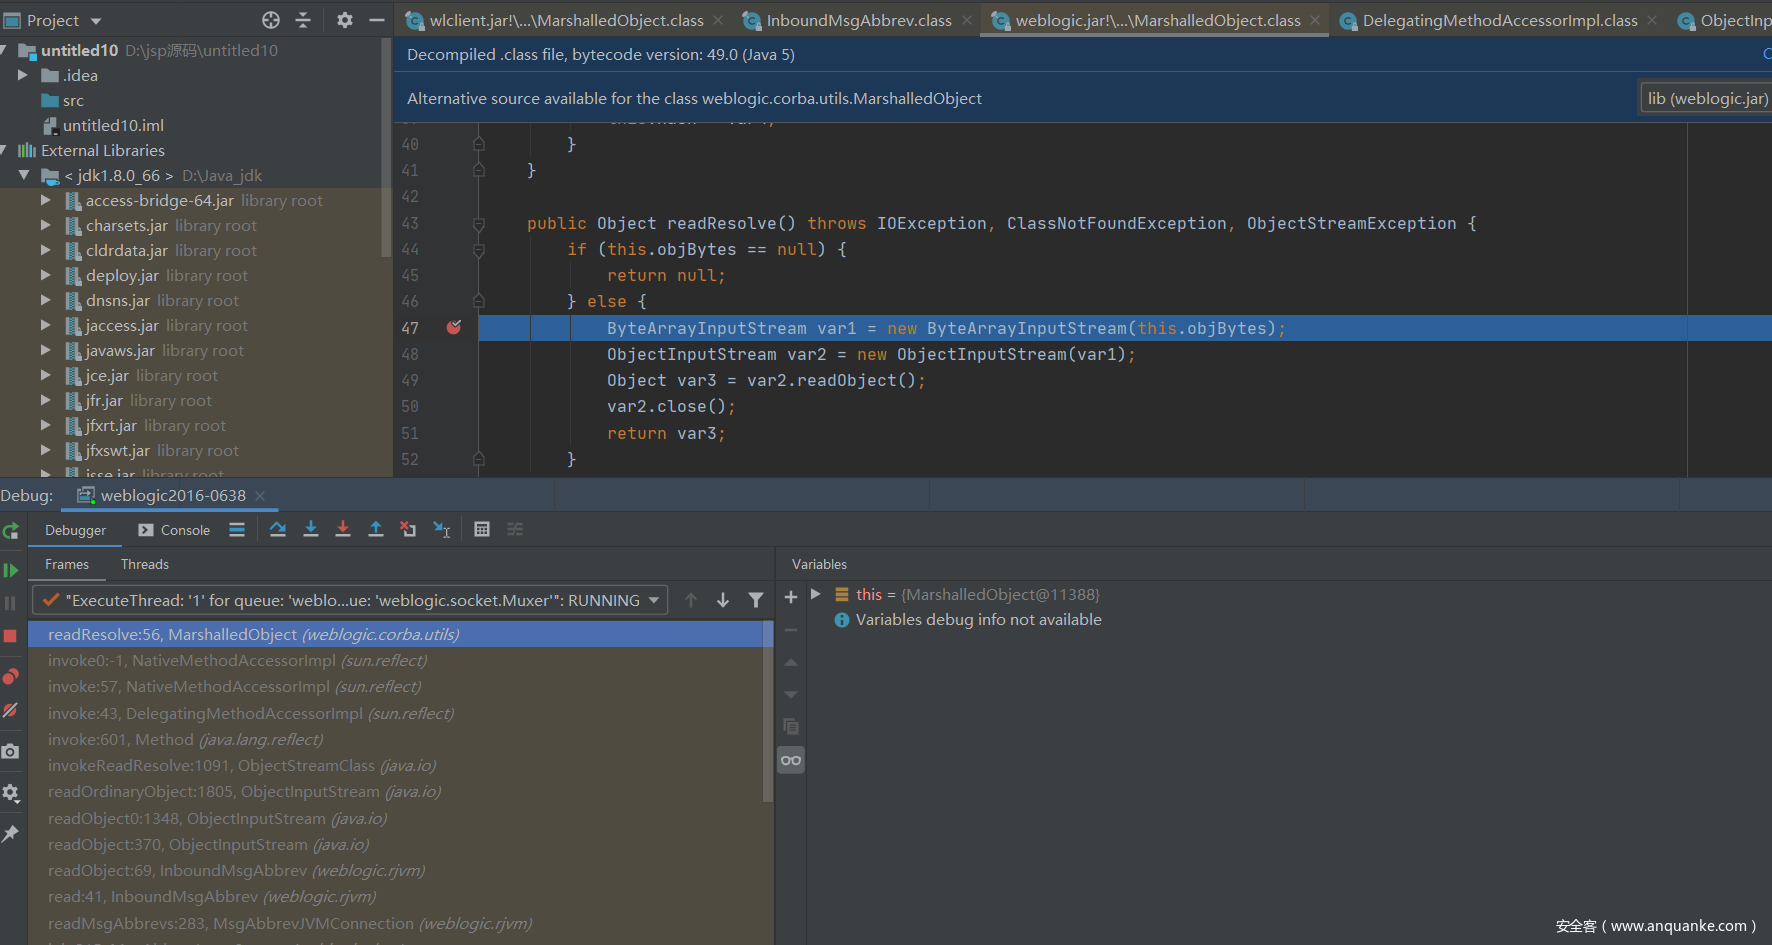1772x945 pixels.
Task: Click the lib (weblogic.jar) source button
Action: [1706, 98]
